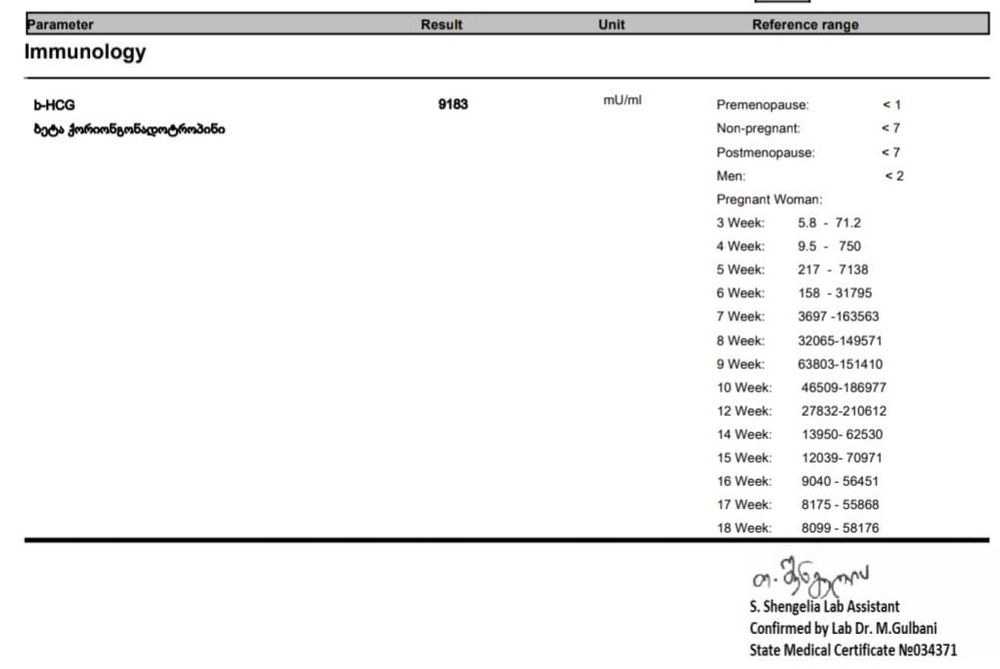Viewport: 1000px width, 669px height.
Task: Select the S. Shengelia Lab Assistant text
Action: click(824, 606)
